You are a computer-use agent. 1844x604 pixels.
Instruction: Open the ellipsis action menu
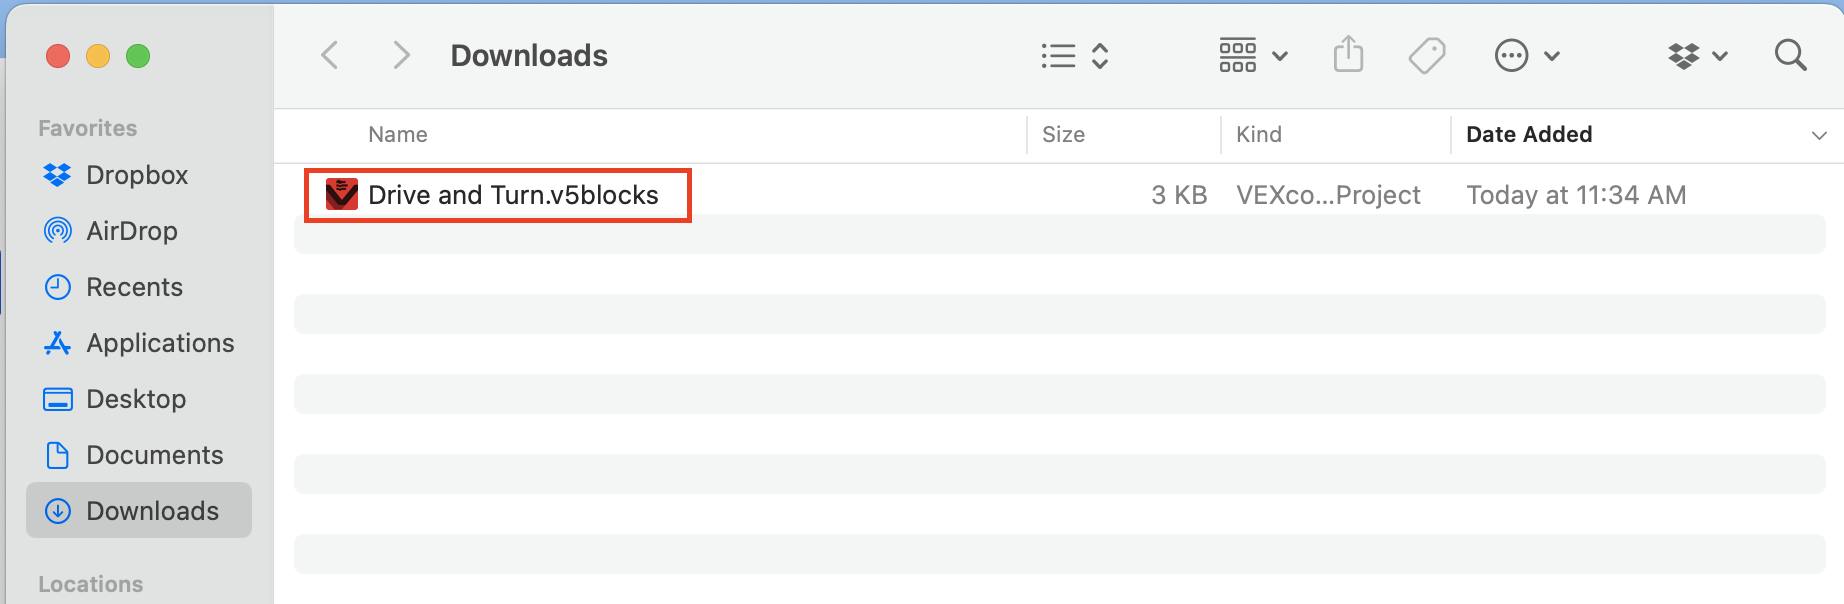[1527, 56]
